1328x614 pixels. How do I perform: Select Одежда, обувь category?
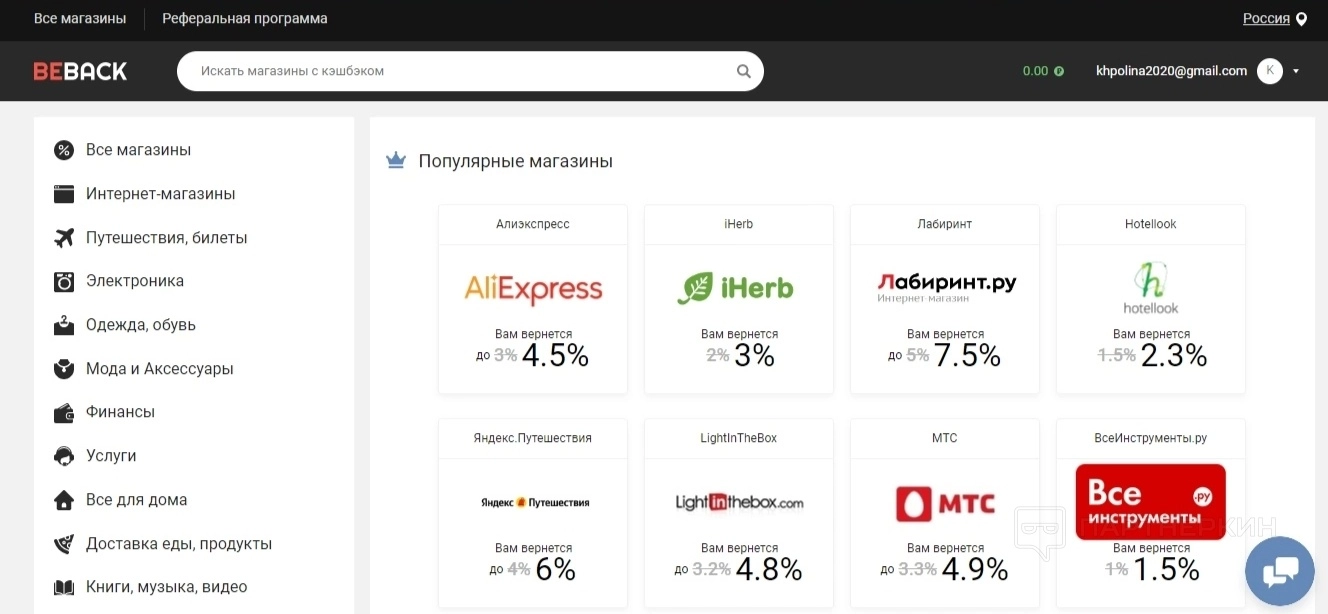click(141, 325)
